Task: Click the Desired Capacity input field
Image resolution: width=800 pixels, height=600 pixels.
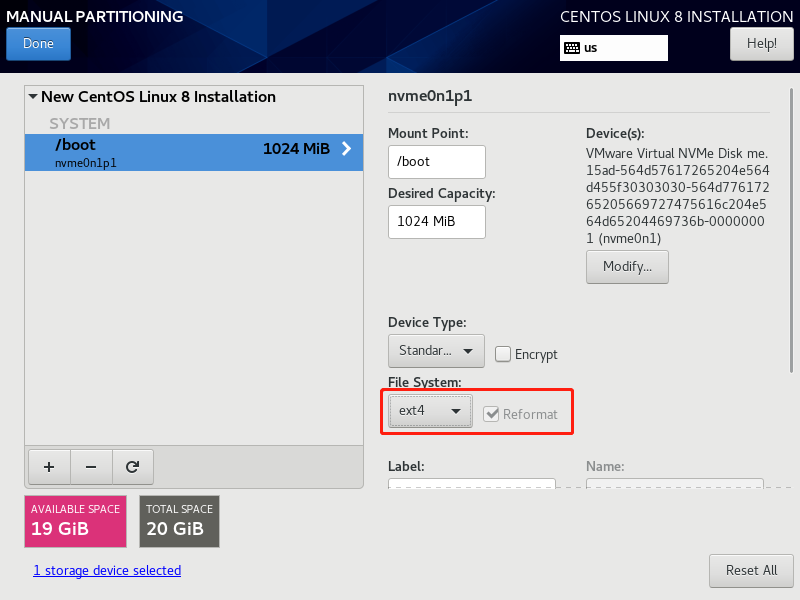Action: (x=437, y=221)
